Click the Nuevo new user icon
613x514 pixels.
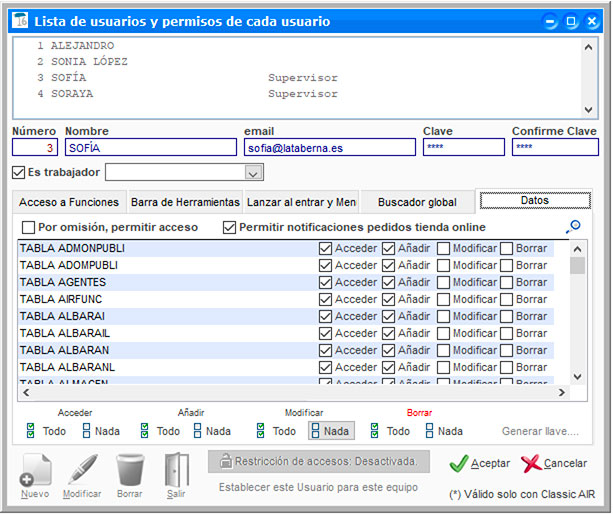point(35,469)
